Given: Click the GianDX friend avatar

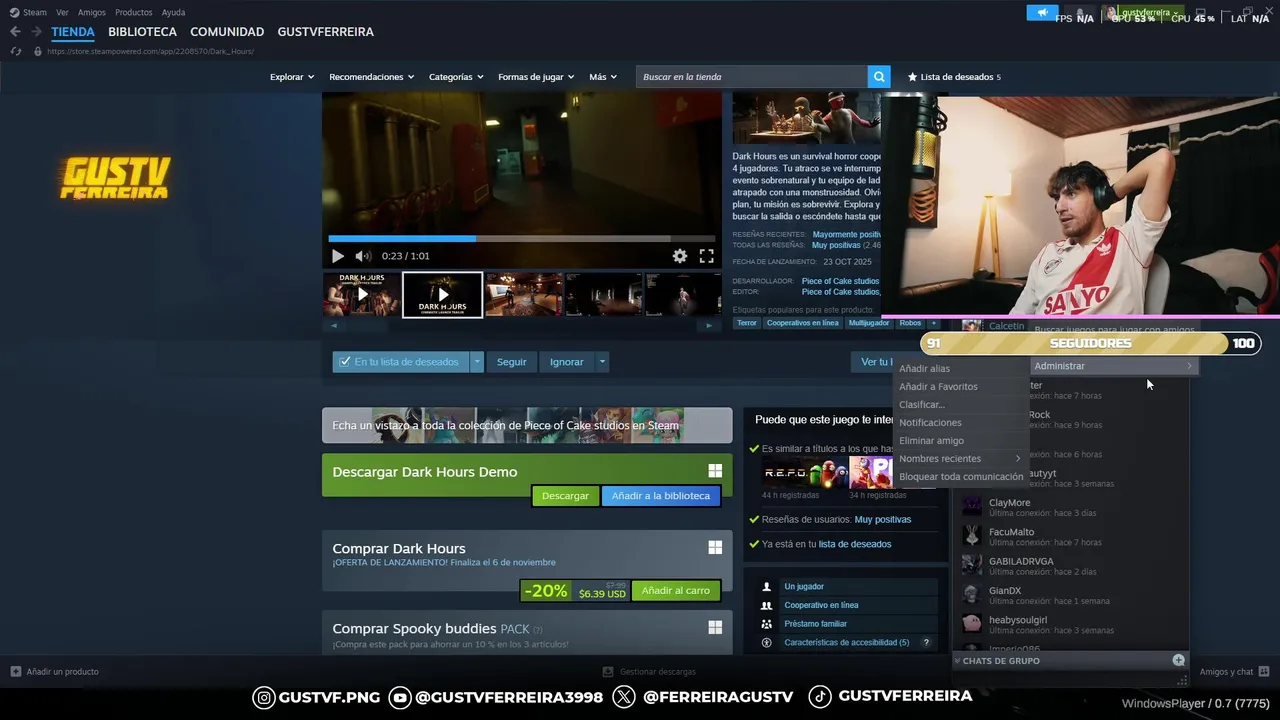Looking at the screenshot, I should coord(972,595).
